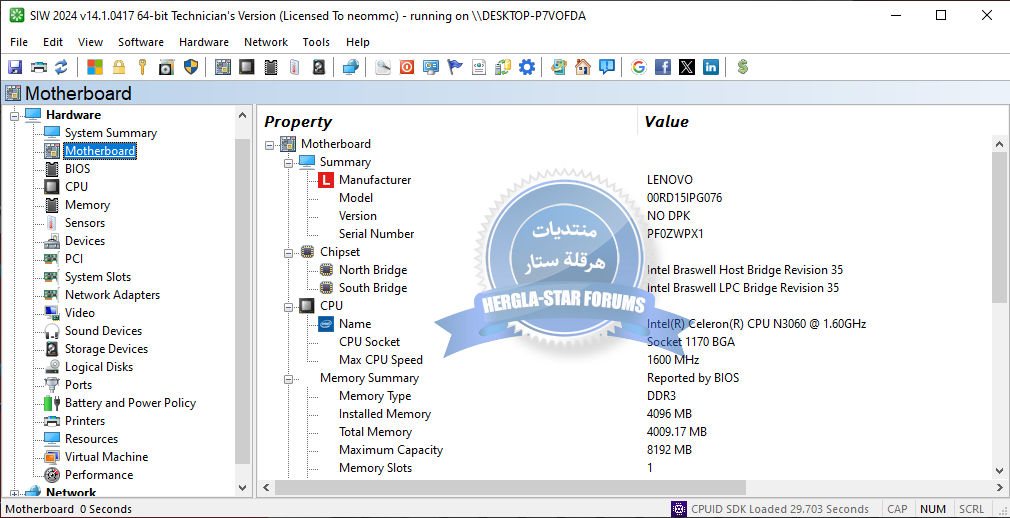The height and width of the screenshot is (518, 1010).
Task: Click the gold key licenses toolbar icon
Action: pos(142,67)
